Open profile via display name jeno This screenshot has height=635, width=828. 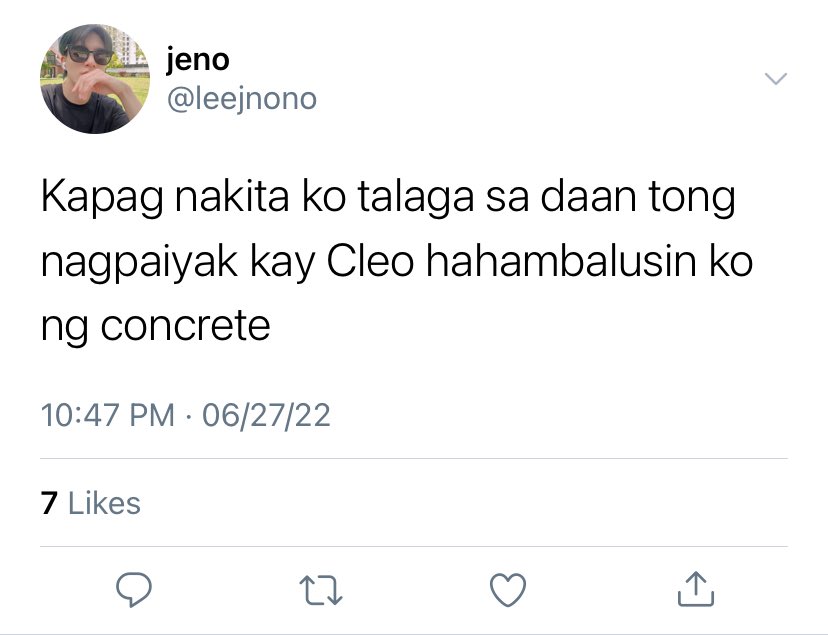(x=198, y=60)
